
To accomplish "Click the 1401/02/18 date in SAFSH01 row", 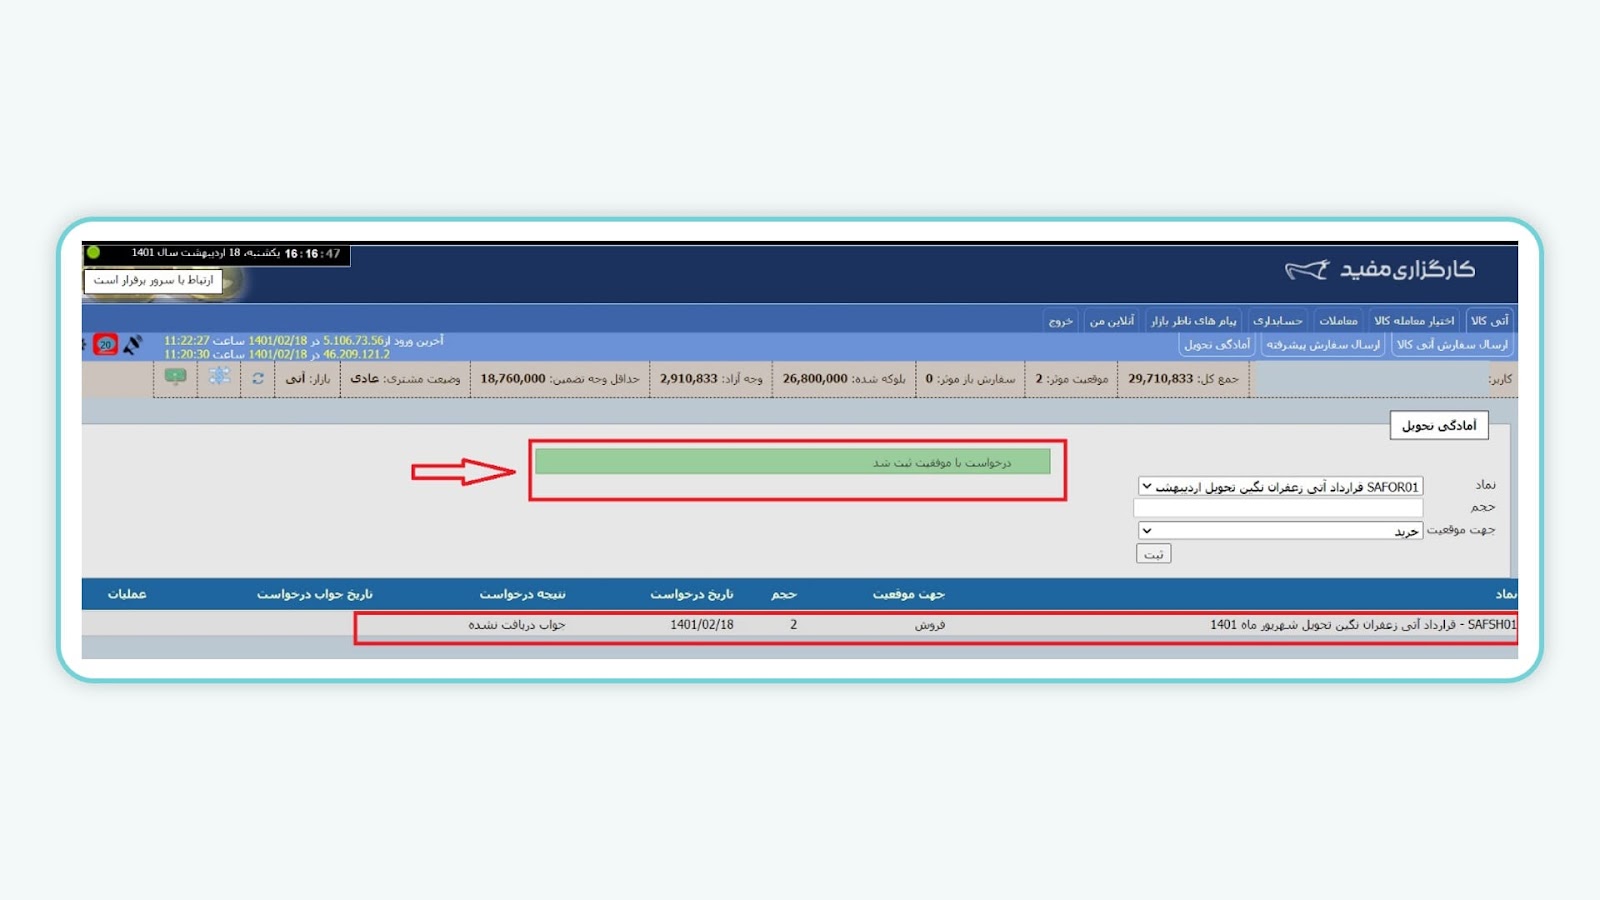I will pyautogui.click(x=702, y=625).
